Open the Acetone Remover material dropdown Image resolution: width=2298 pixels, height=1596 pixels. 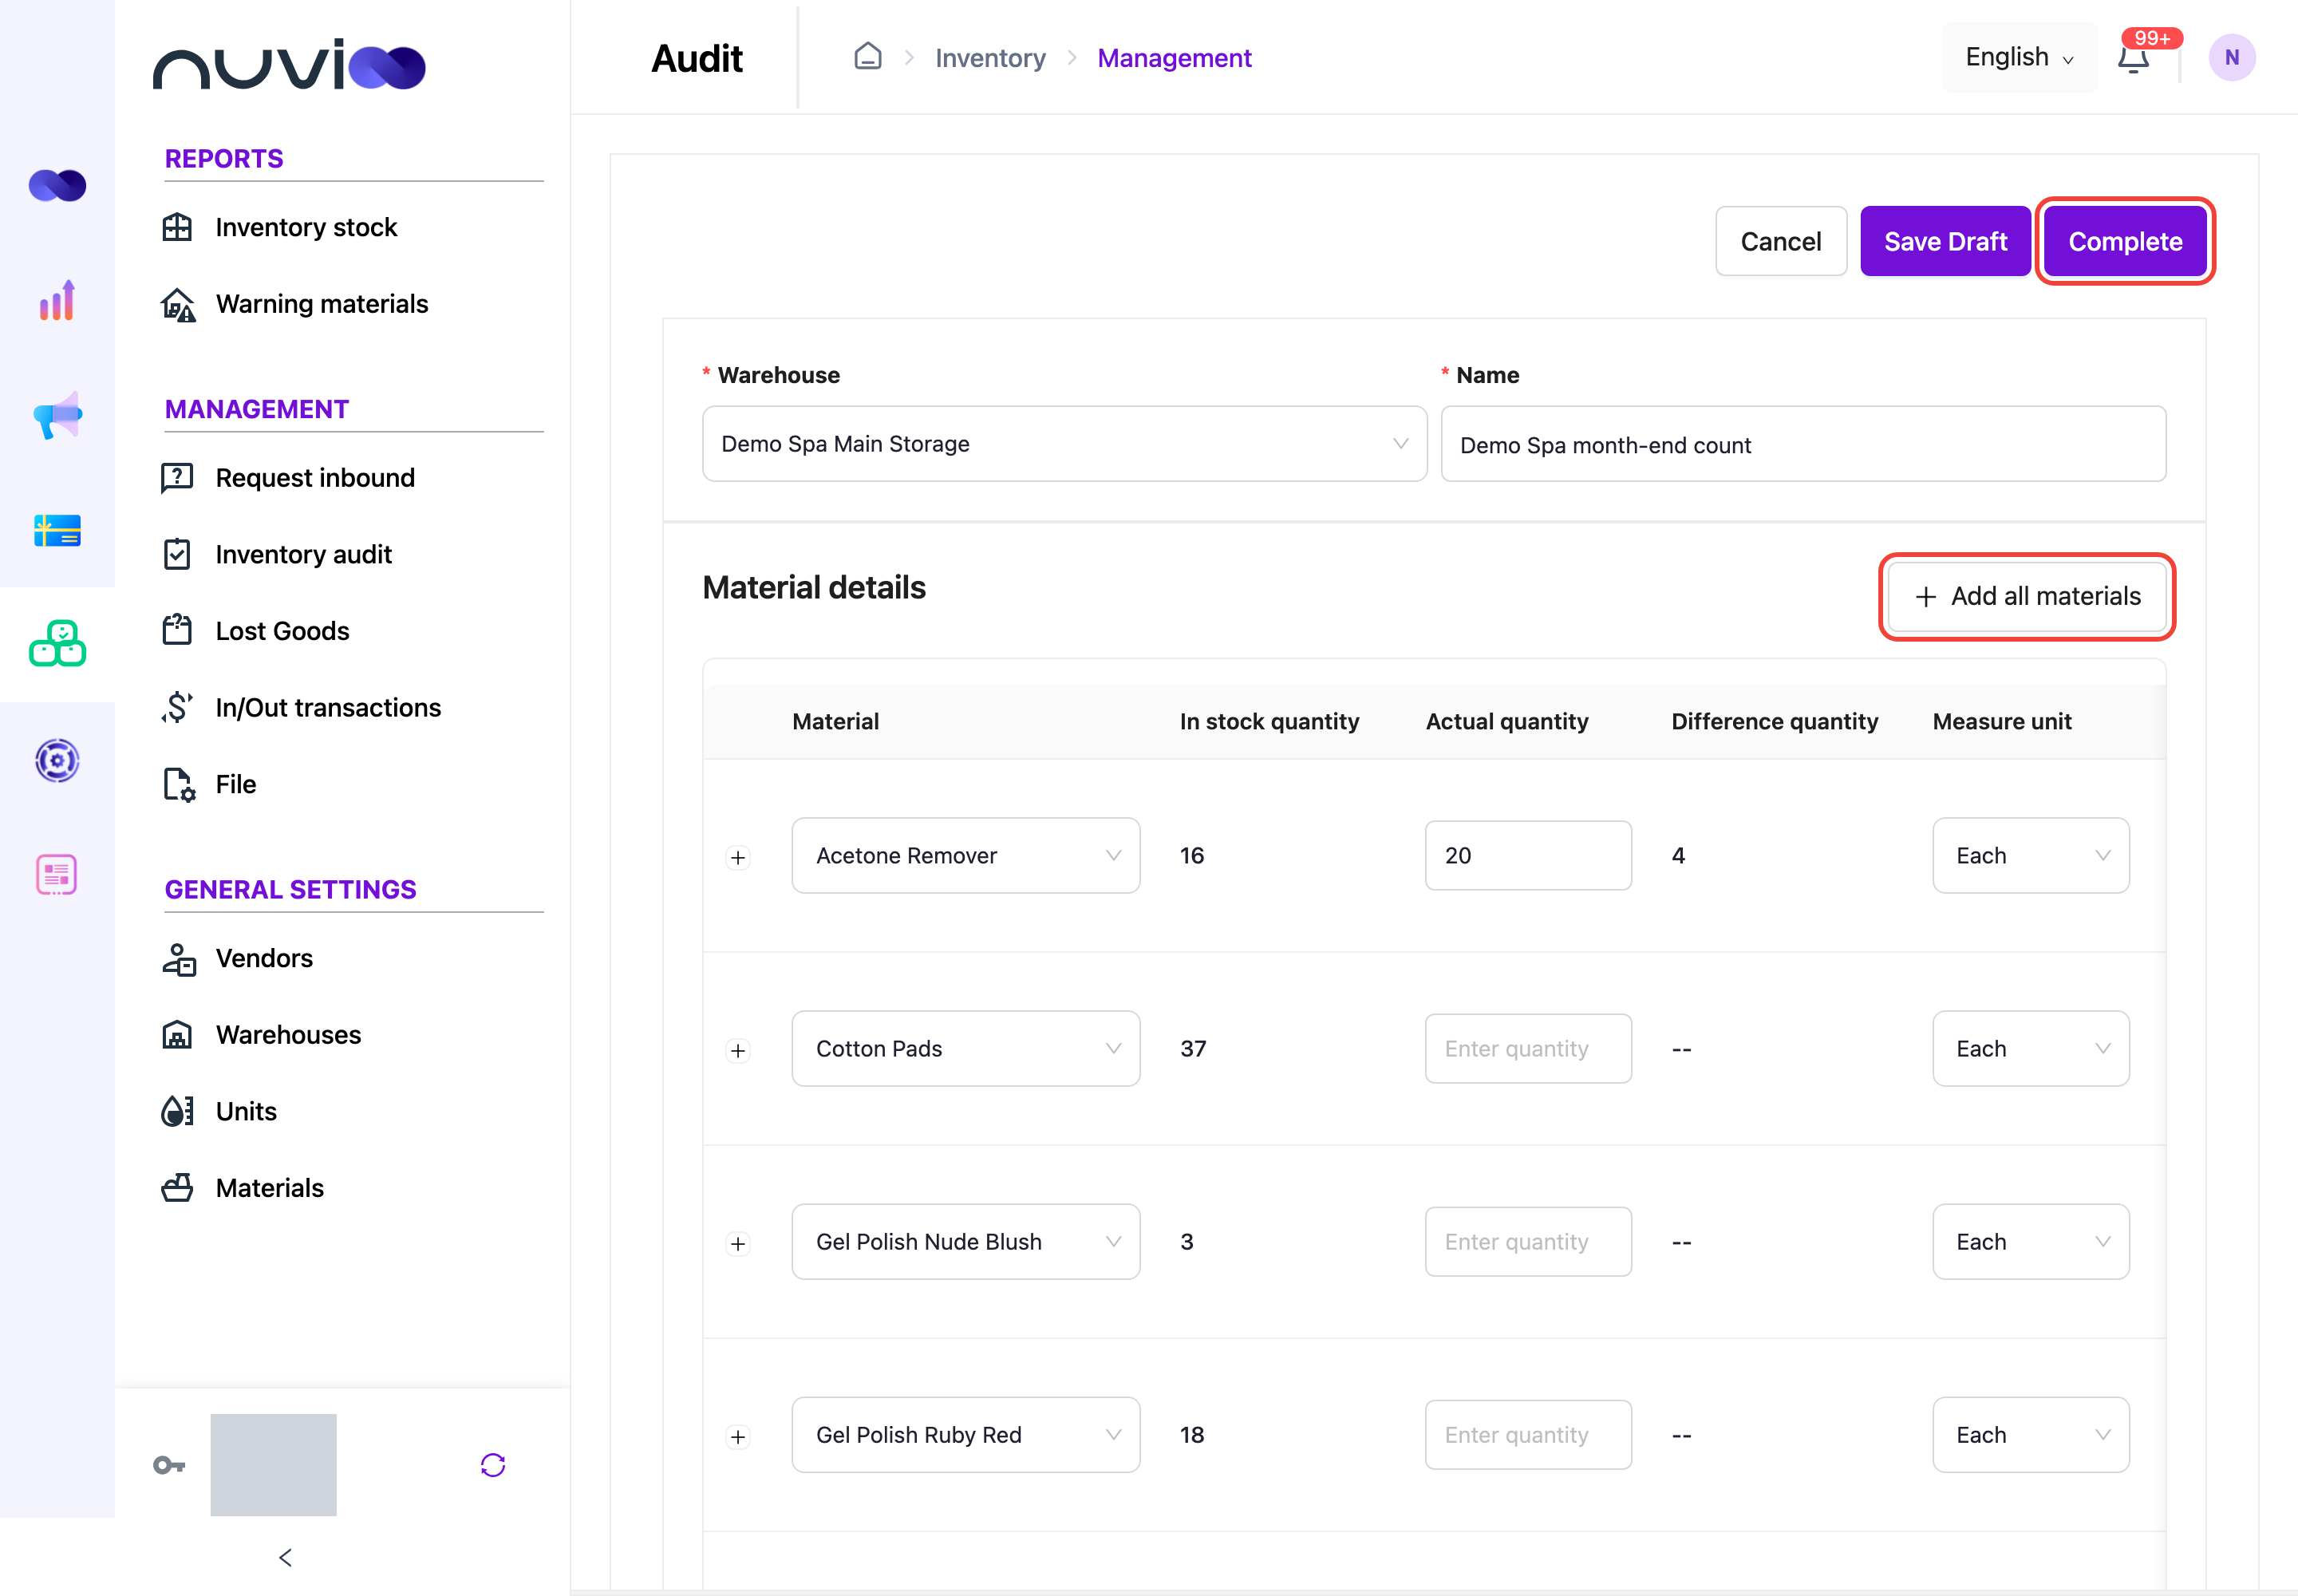(x=966, y=855)
